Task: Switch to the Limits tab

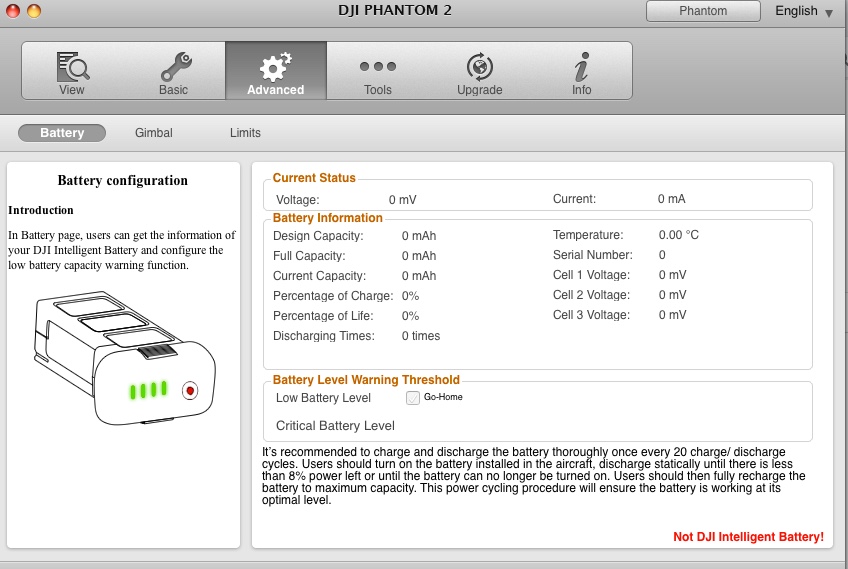Action: (245, 133)
